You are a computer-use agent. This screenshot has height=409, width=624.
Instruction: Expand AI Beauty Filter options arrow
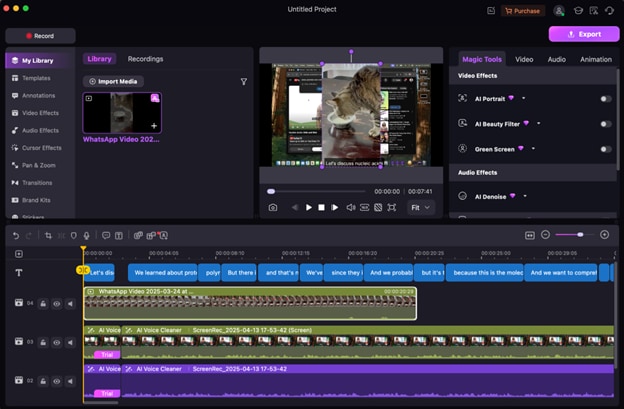pyautogui.click(x=538, y=123)
